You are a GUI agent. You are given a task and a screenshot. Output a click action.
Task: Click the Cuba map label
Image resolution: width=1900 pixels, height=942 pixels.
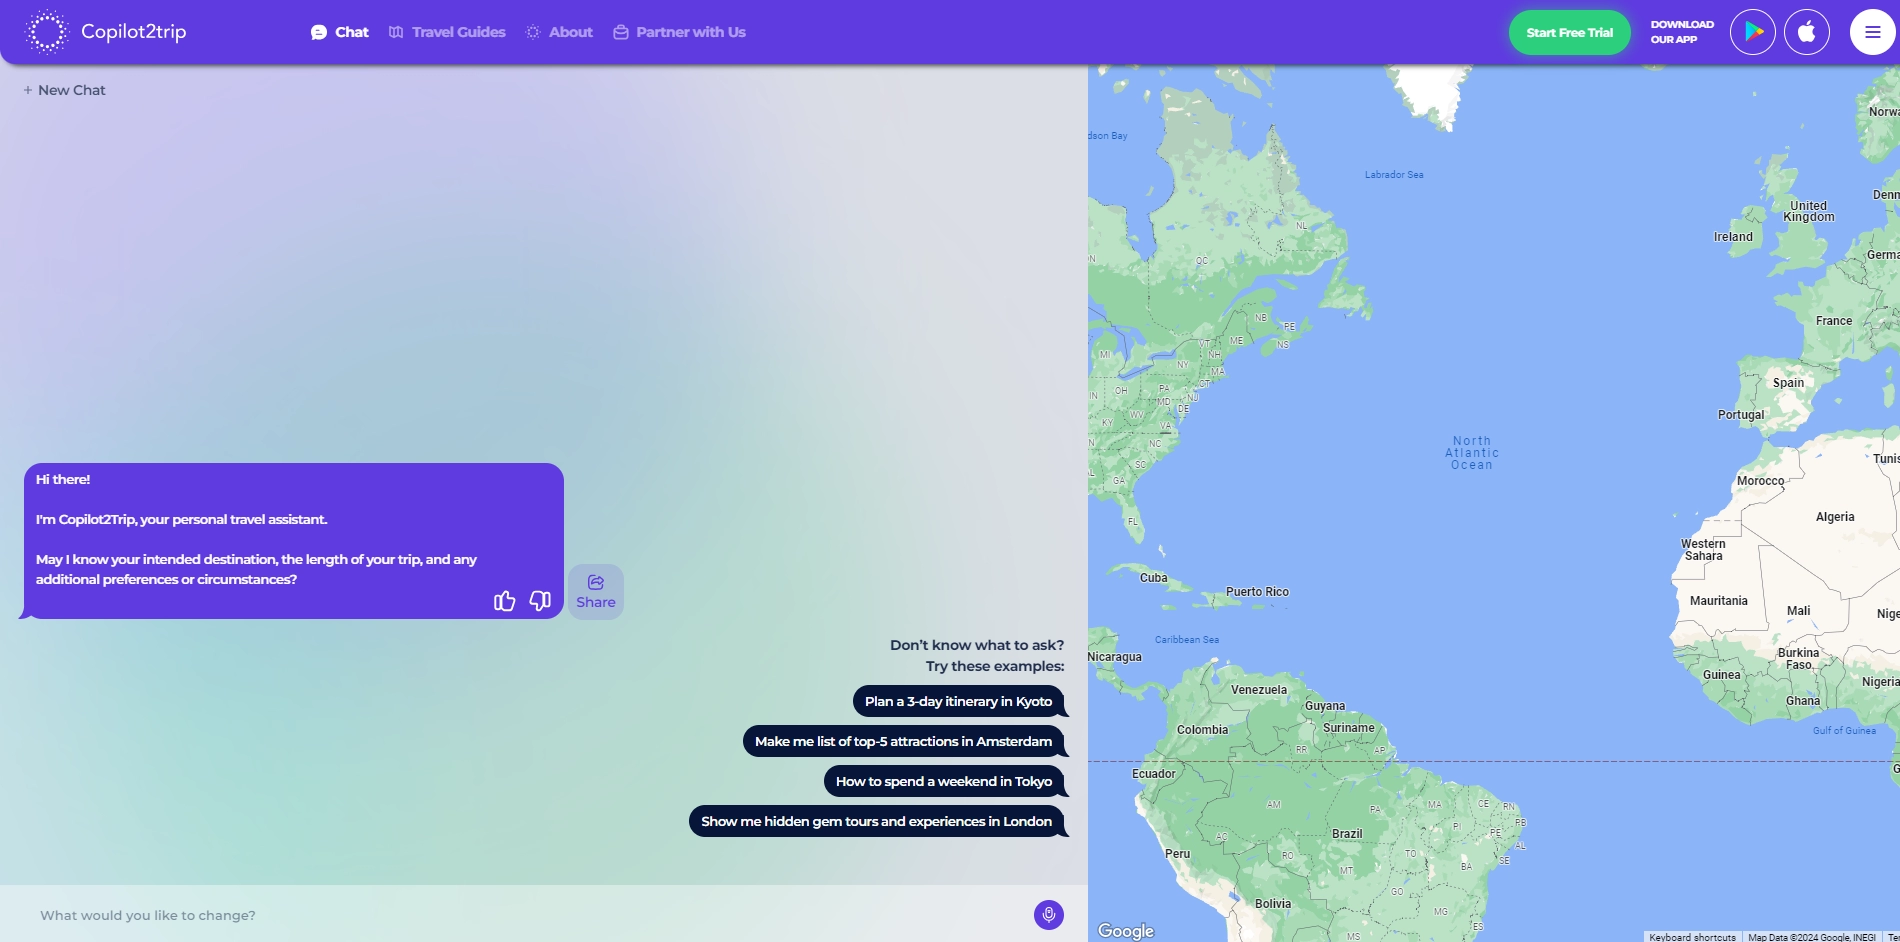tap(1154, 578)
